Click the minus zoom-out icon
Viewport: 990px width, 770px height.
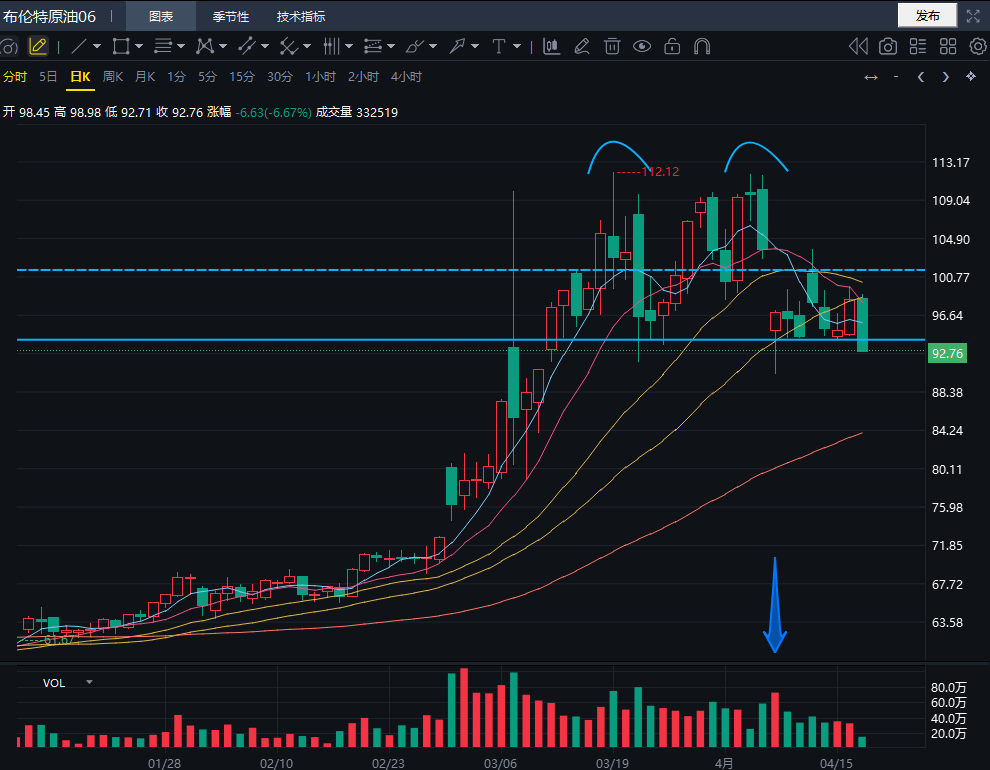pyautogui.click(x=895, y=76)
